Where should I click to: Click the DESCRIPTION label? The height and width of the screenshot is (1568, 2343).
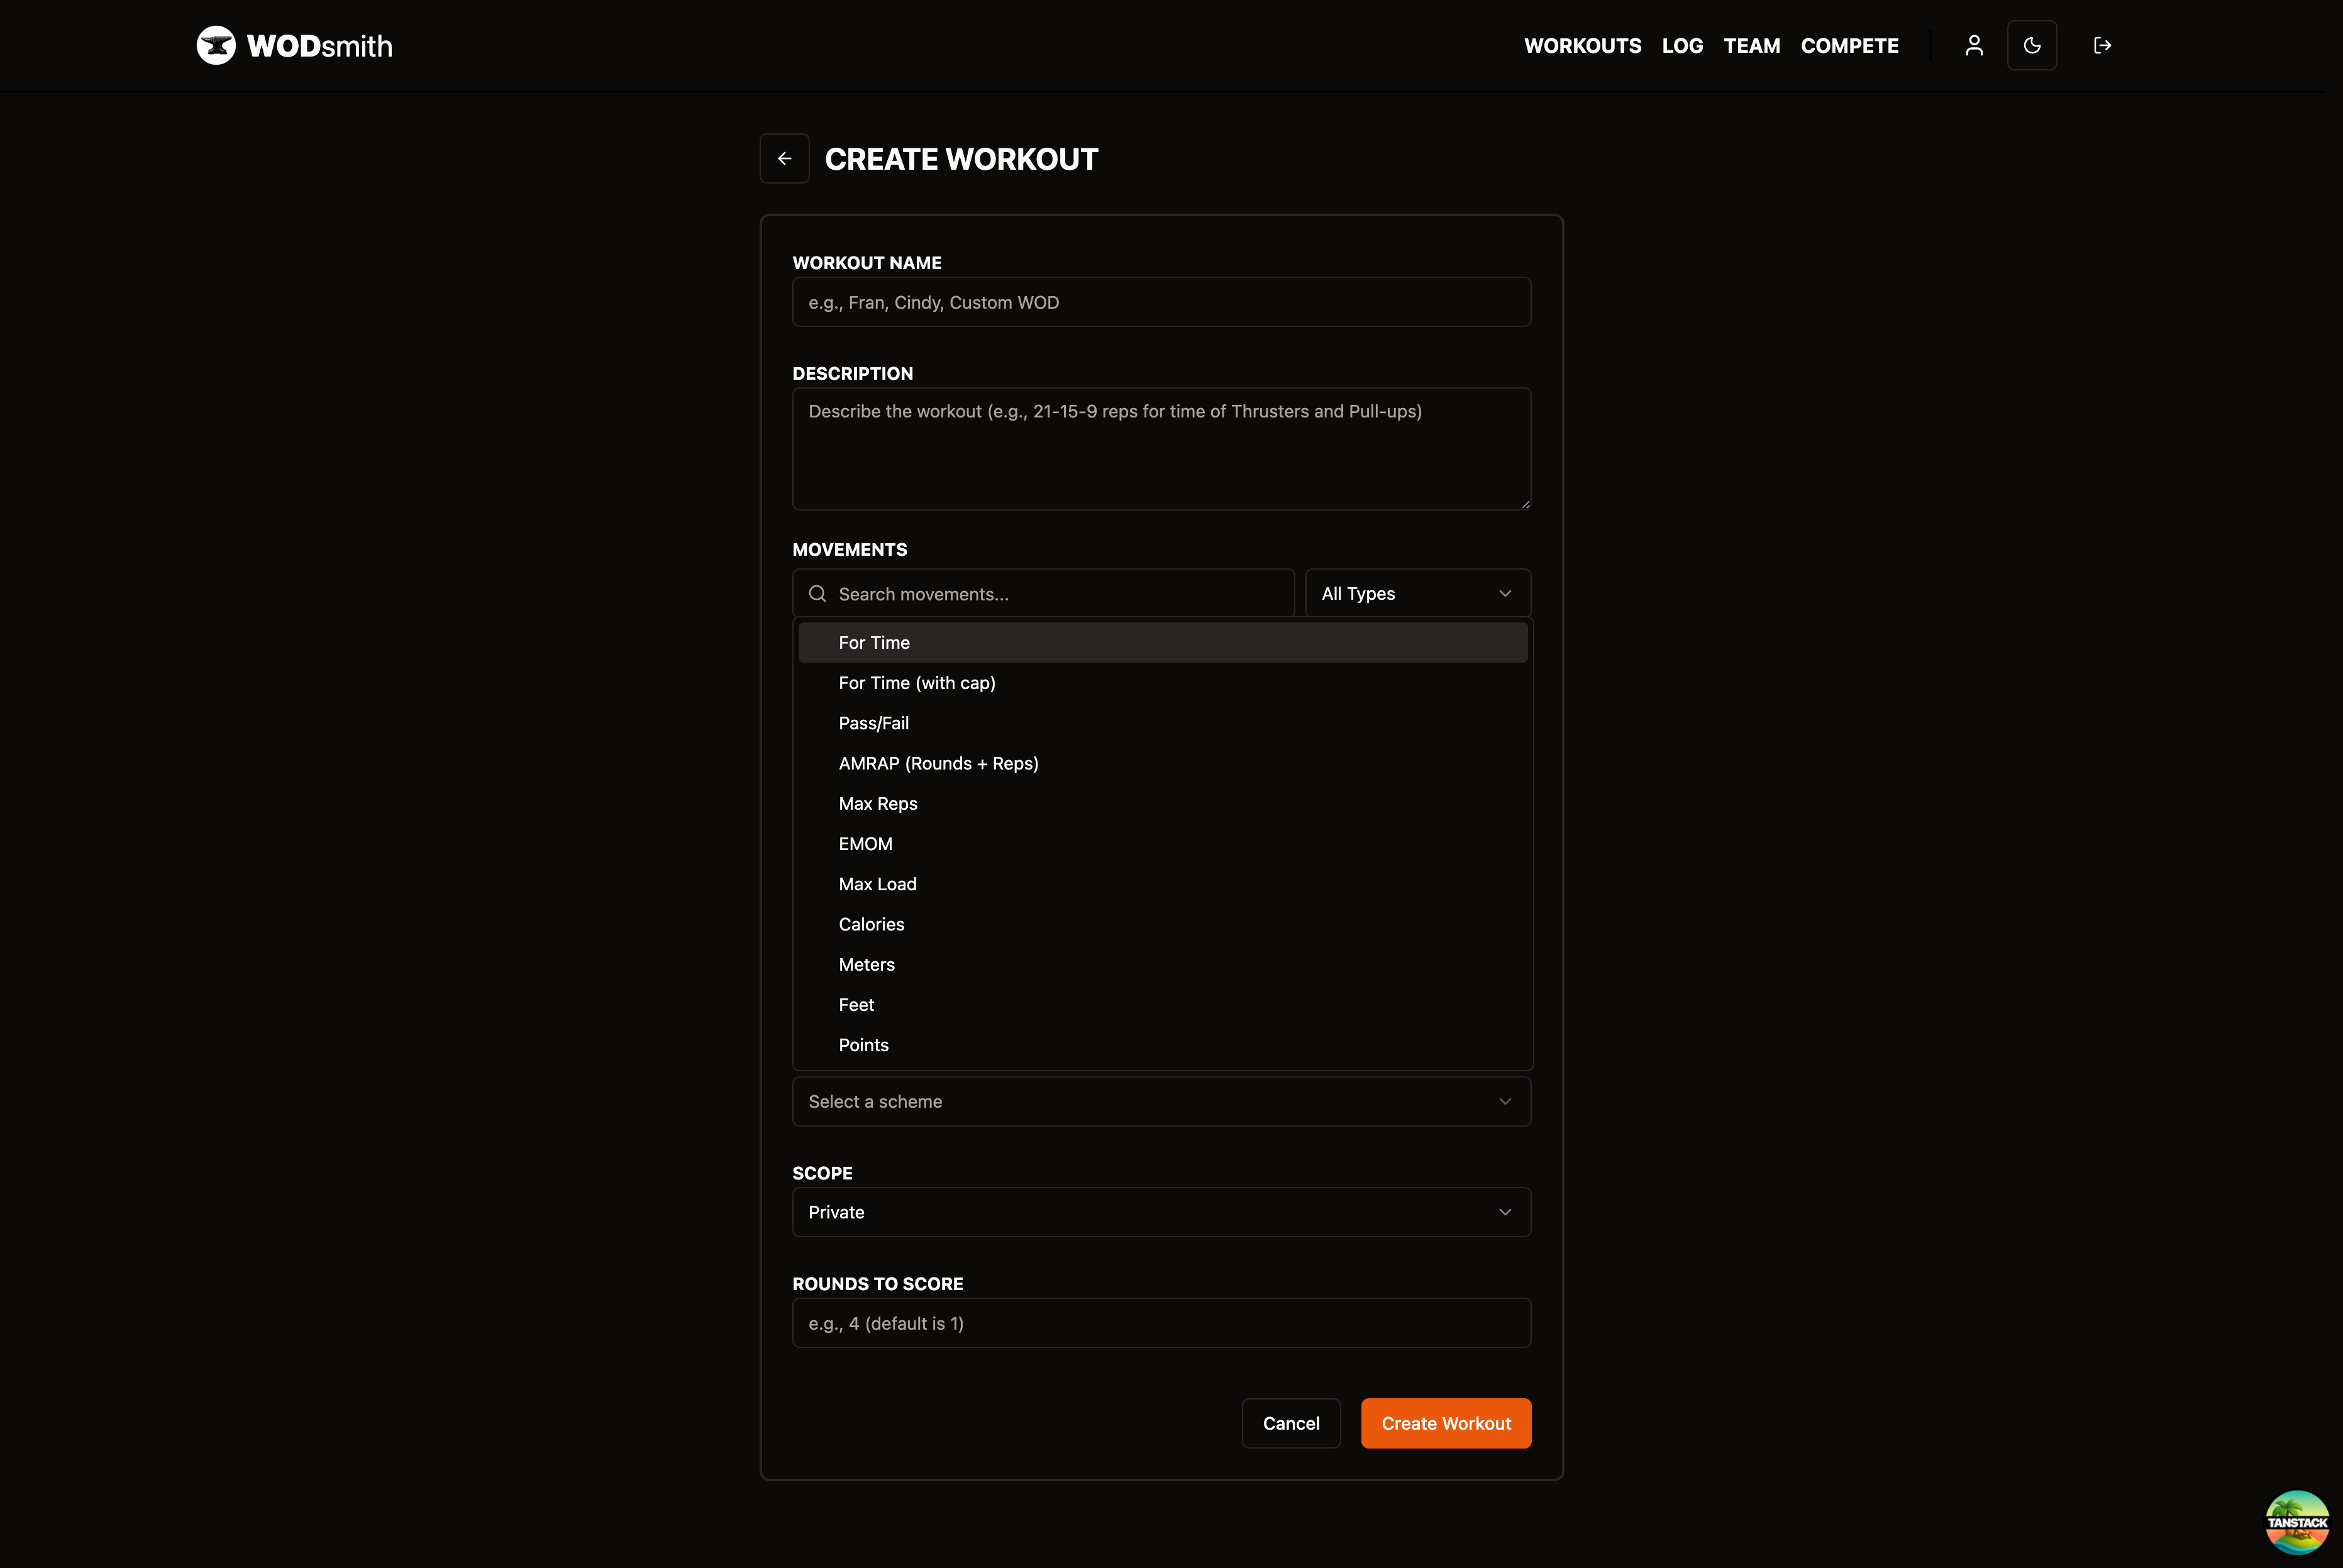tap(853, 374)
